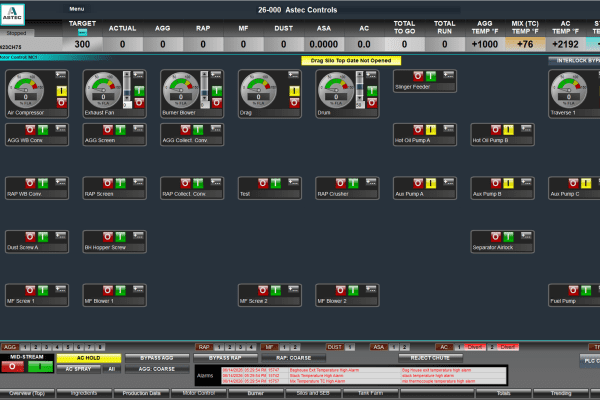The image size is (600, 400).
Task: Stop the Exhaust Fan motor
Action: click(139, 103)
